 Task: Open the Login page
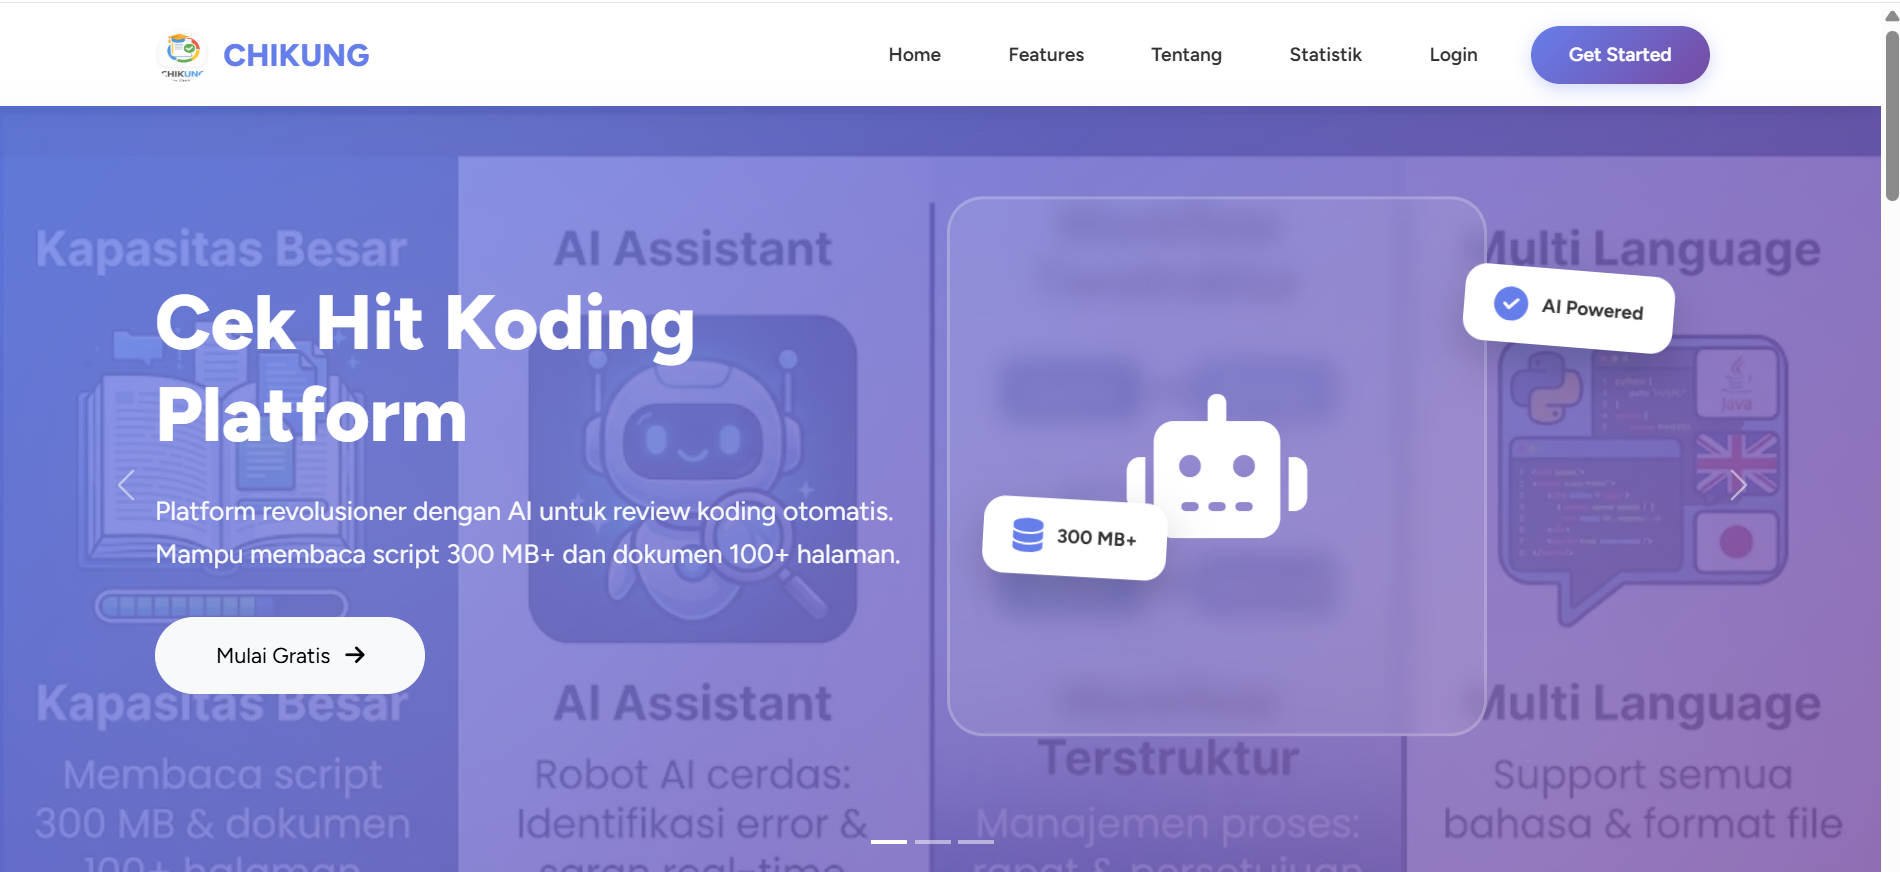point(1452,55)
